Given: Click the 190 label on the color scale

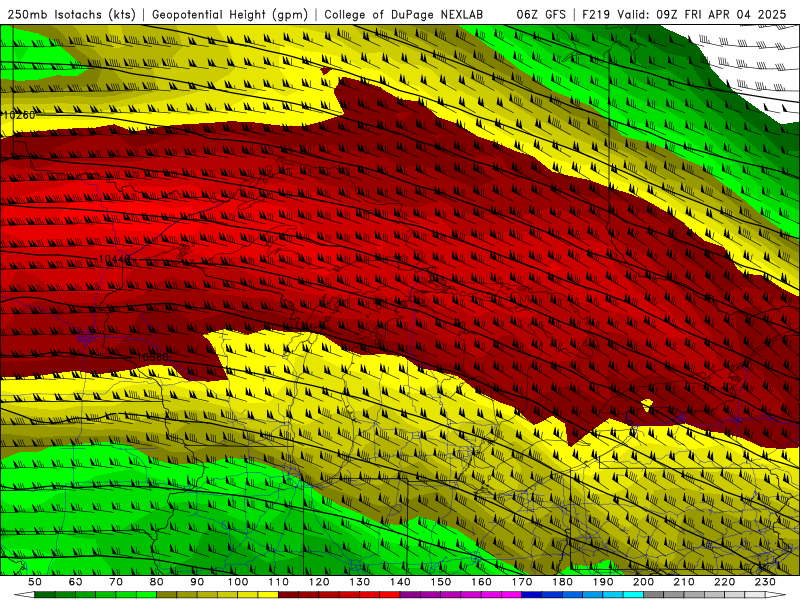Looking at the screenshot, I should pos(603,582).
